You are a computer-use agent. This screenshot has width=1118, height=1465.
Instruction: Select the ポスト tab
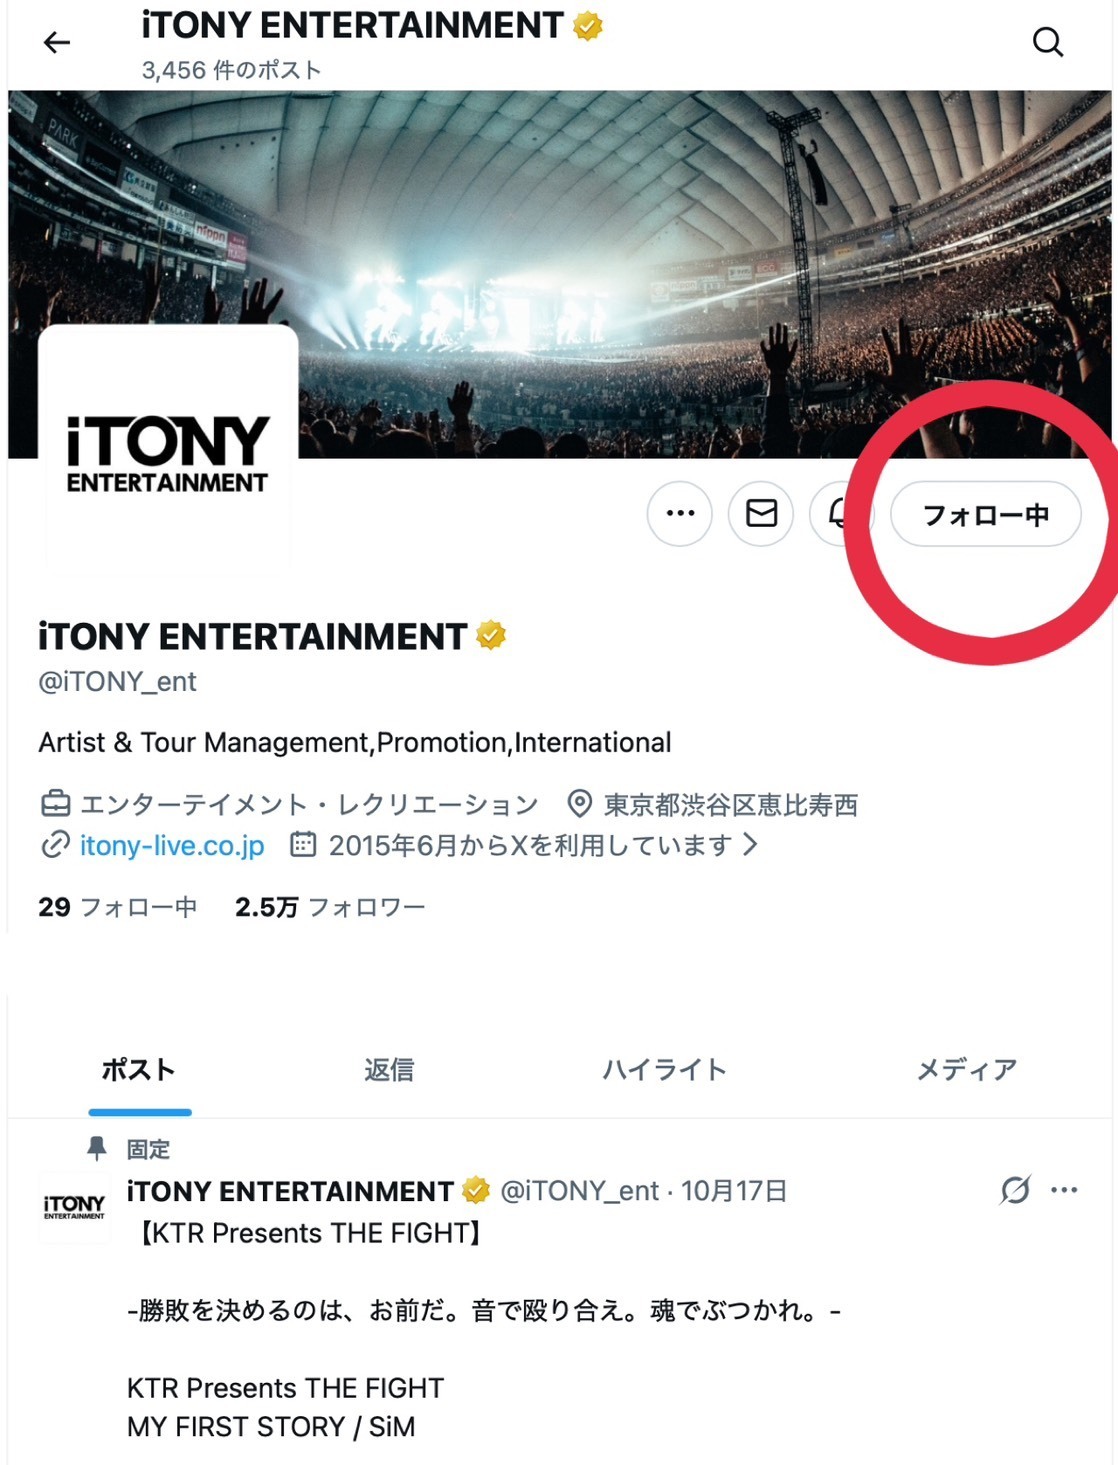click(139, 1070)
